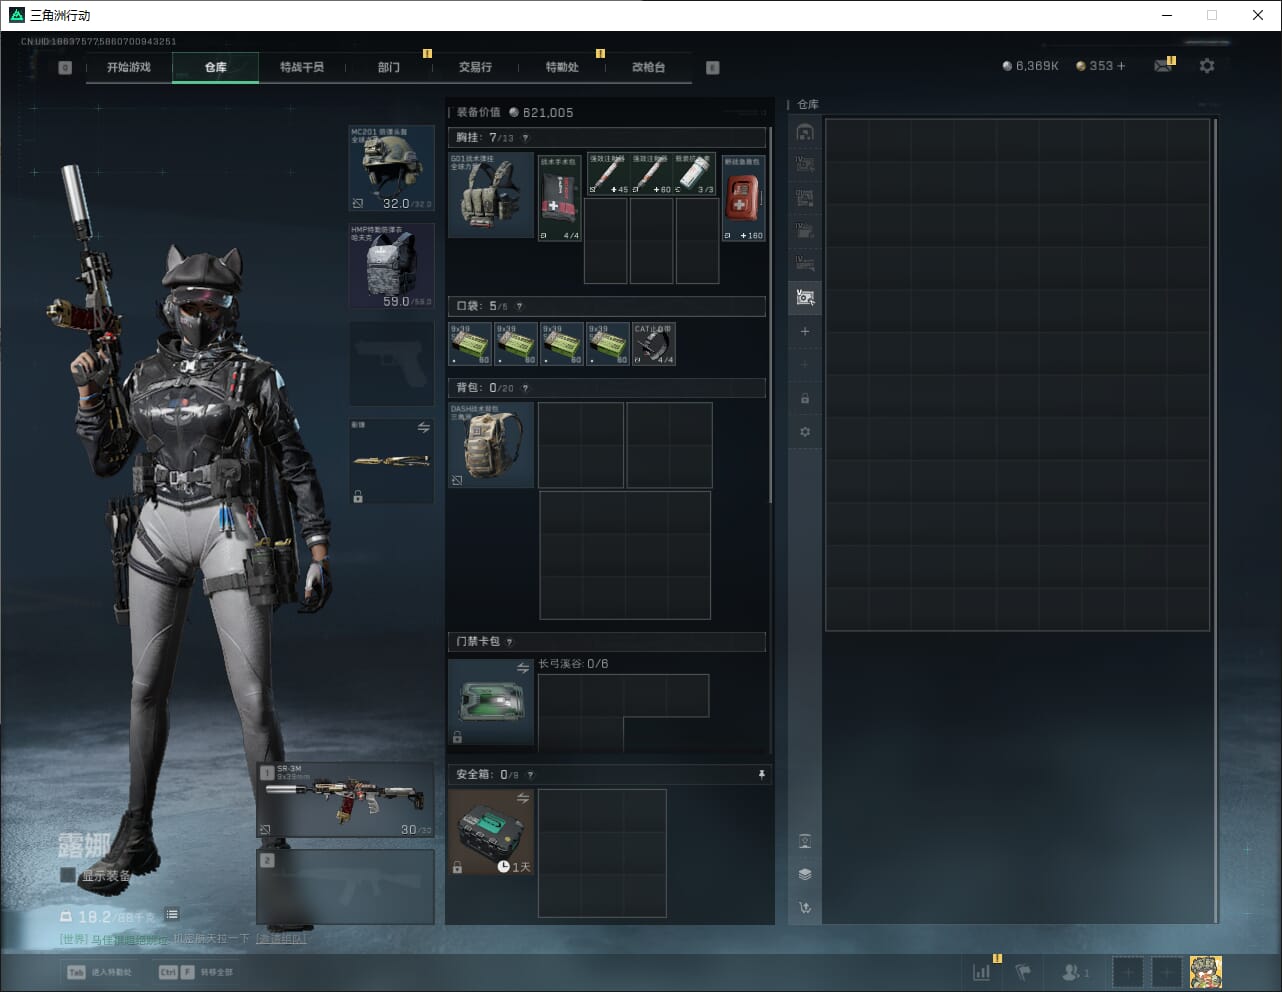Click the player avatar in bottom bar
Viewport: 1282px width, 992px height.
(1205, 972)
